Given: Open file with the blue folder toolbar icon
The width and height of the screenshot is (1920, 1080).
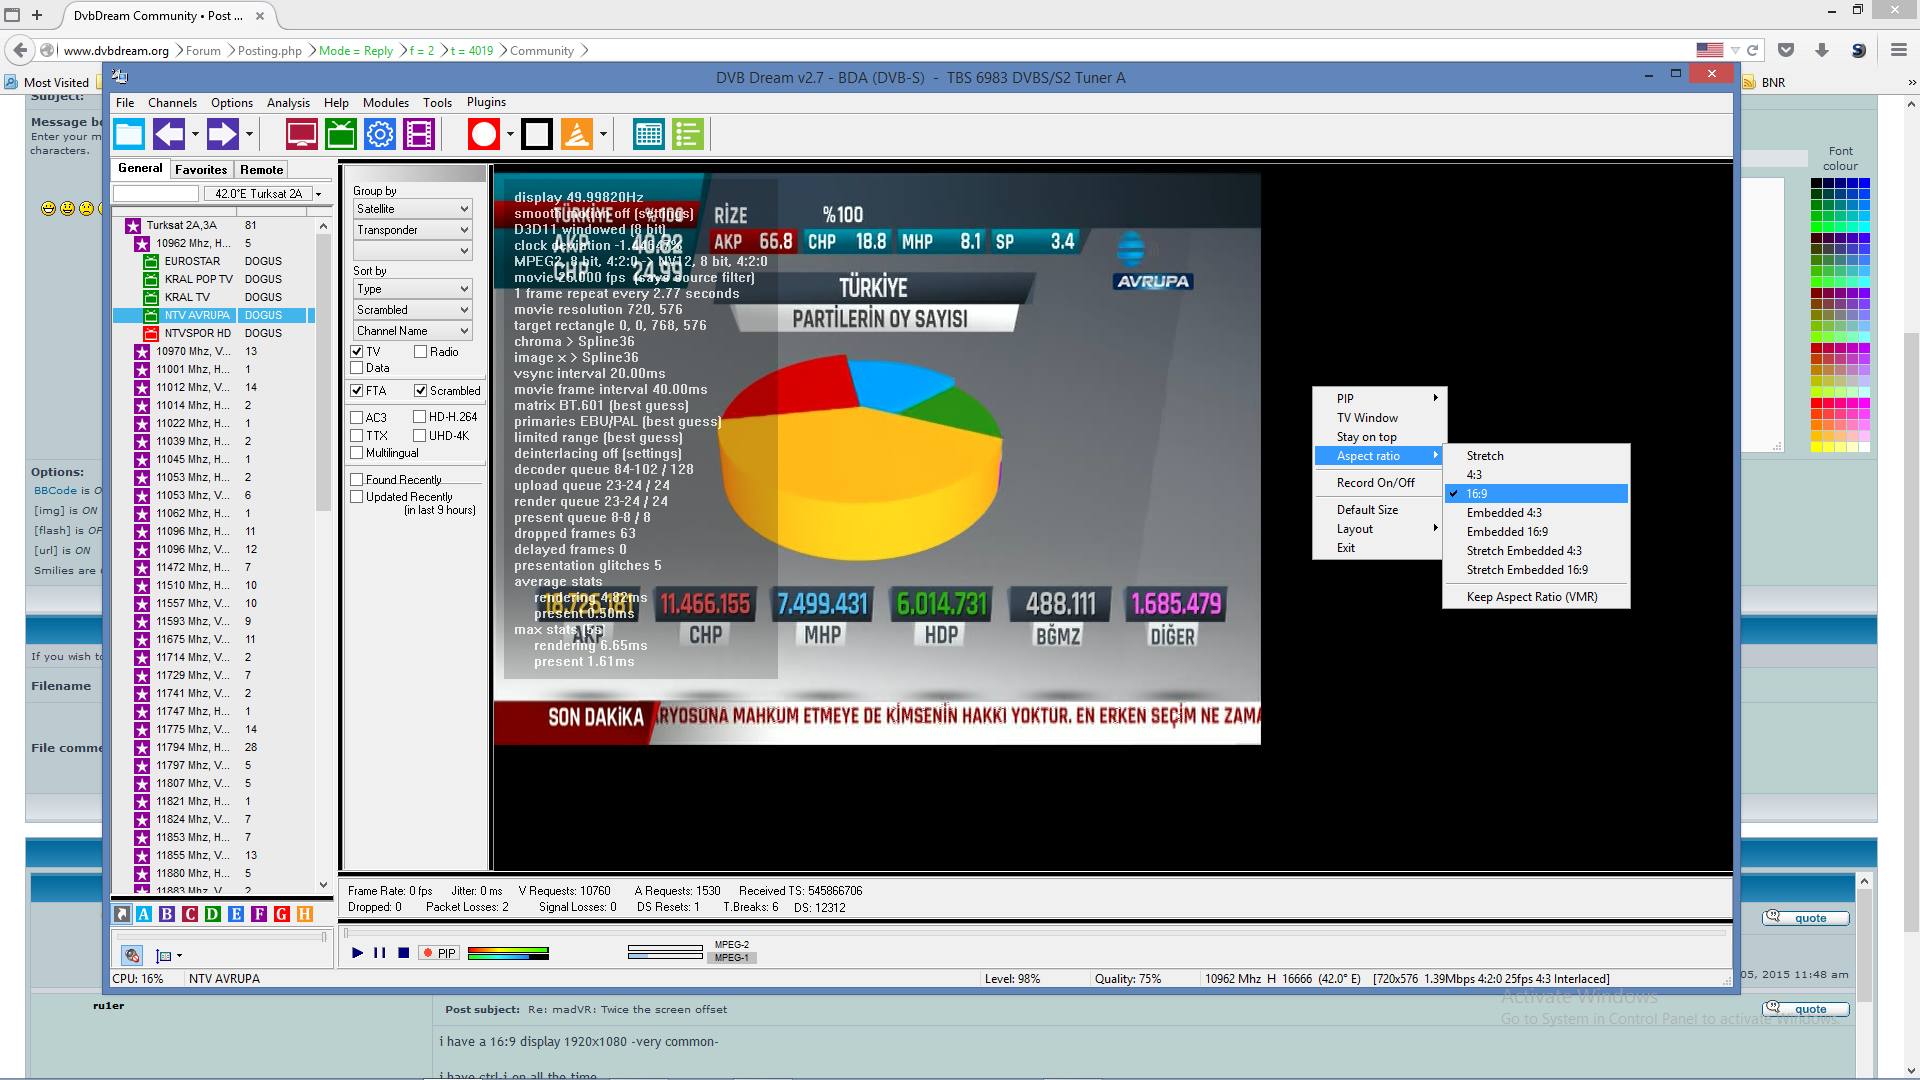Looking at the screenshot, I should click(129, 134).
